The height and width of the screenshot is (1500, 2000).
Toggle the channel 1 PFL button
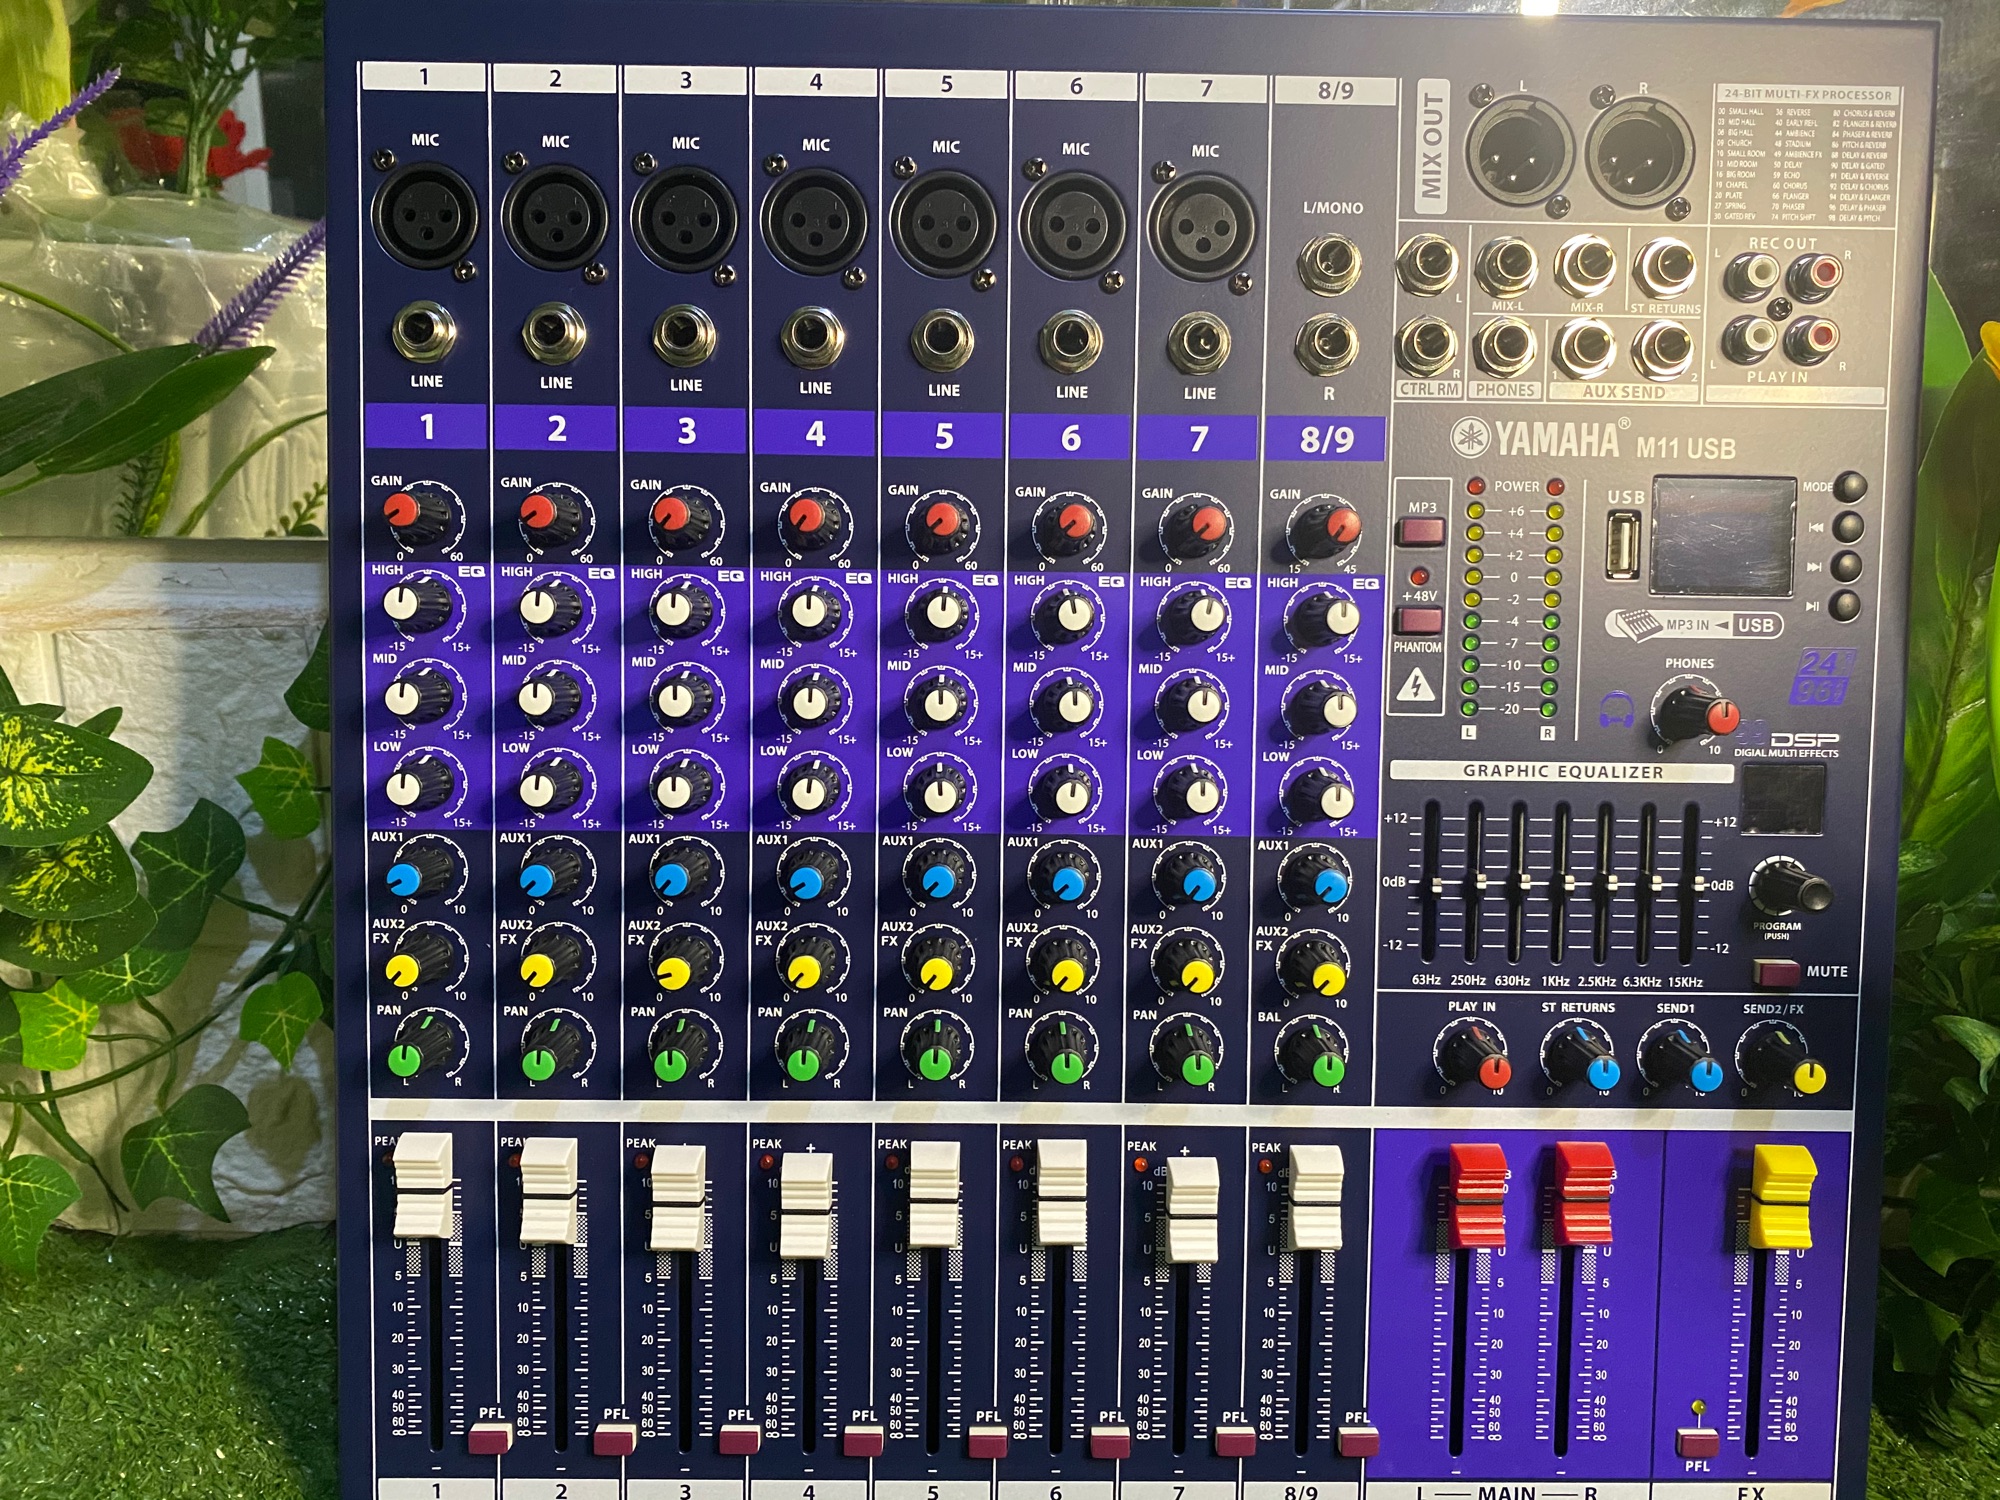tap(489, 1437)
